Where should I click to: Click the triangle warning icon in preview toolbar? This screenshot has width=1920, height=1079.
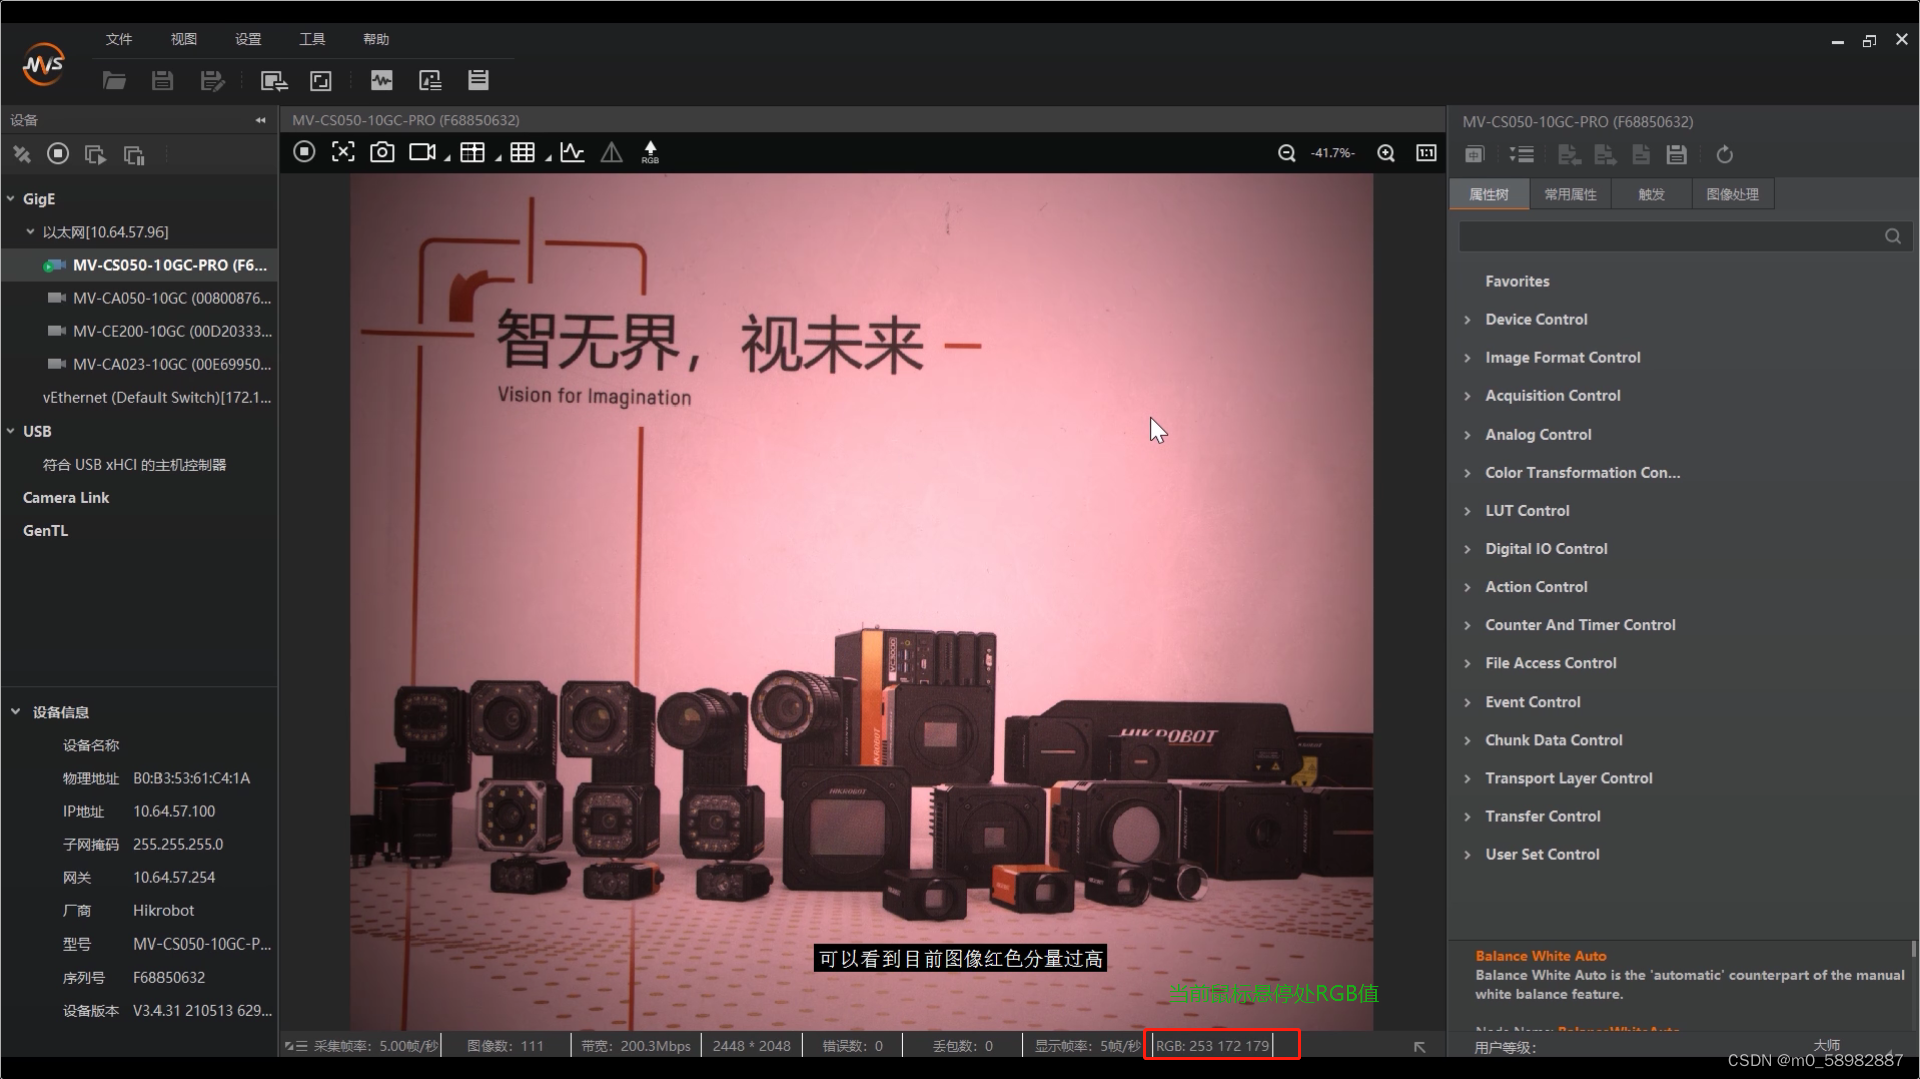(x=611, y=152)
